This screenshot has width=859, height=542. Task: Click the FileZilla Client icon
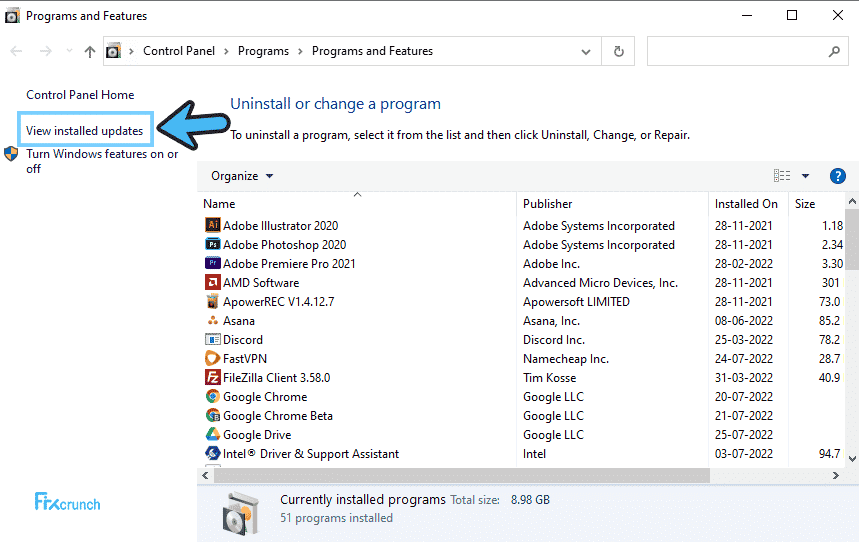point(213,377)
